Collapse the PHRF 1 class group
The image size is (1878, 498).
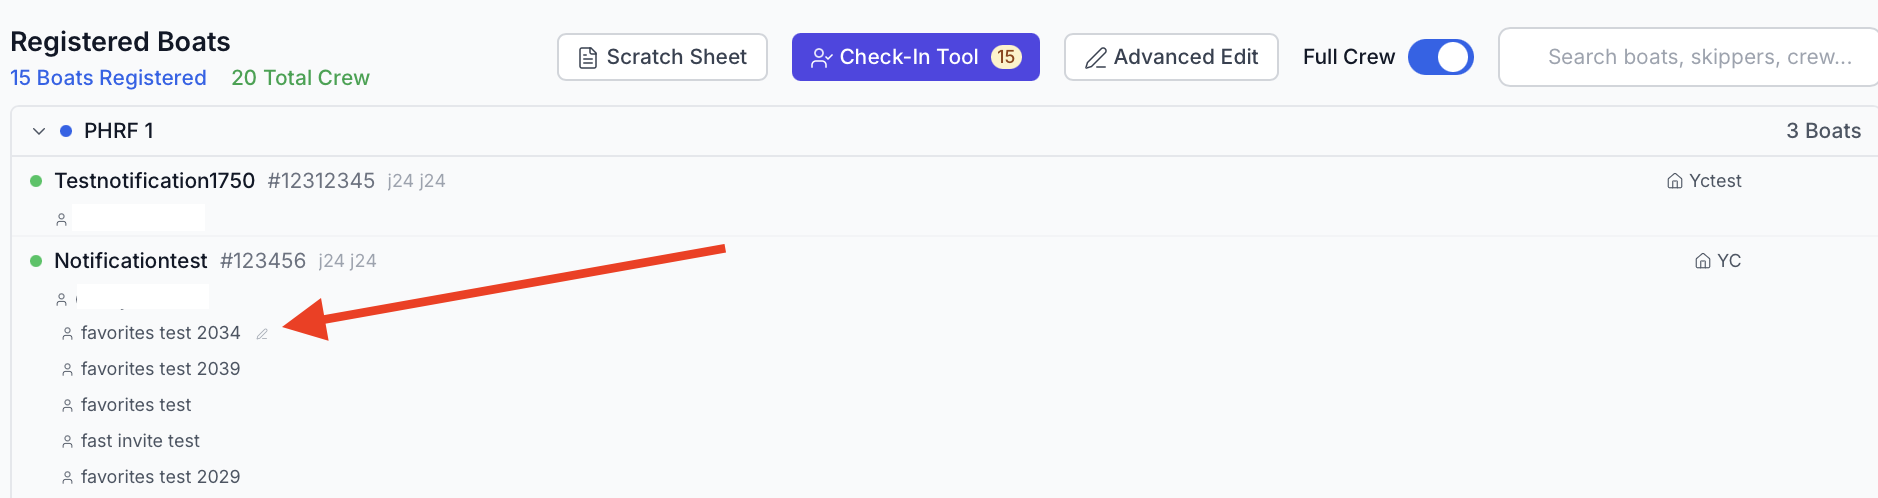click(39, 131)
